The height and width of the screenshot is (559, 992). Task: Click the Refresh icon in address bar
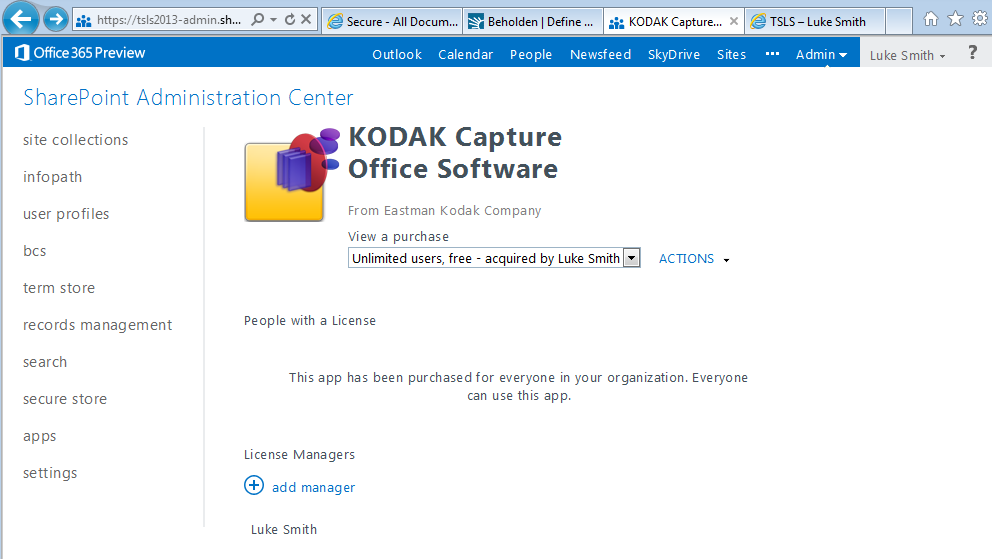coord(290,20)
